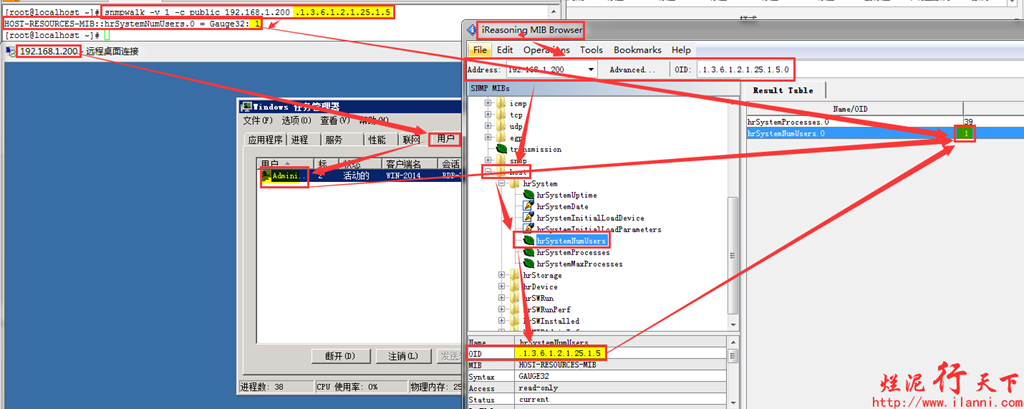Switch to the 性能 tab in Task Manager
Screen dimensions: 1024x409
[x=376, y=140]
